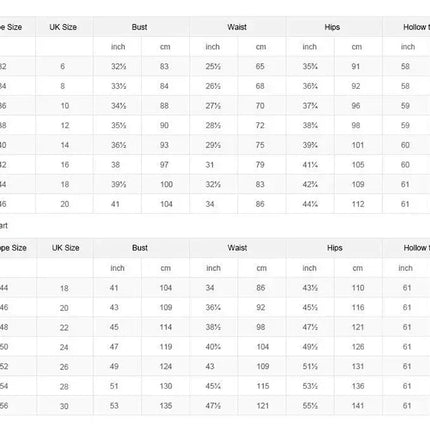Click waist cm value 79 in top table
430x430 pixels.
point(260,165)
